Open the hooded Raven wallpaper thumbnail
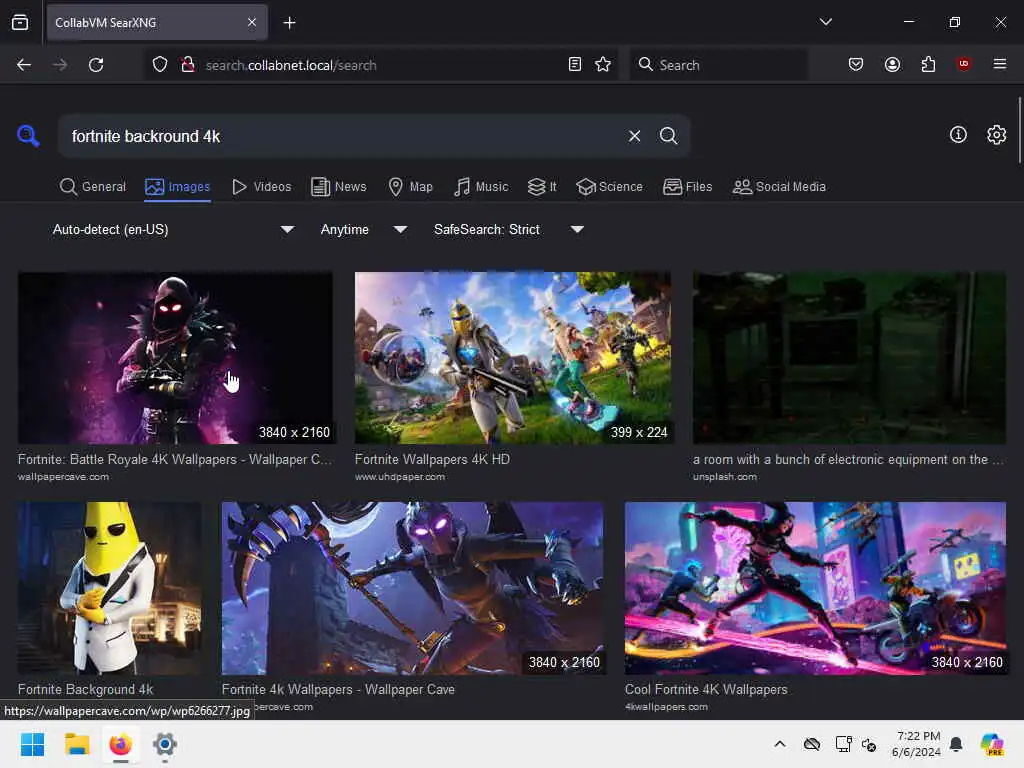Image resolution: width=1024 pixels, height=768 pixels. [x=175, y=358]
